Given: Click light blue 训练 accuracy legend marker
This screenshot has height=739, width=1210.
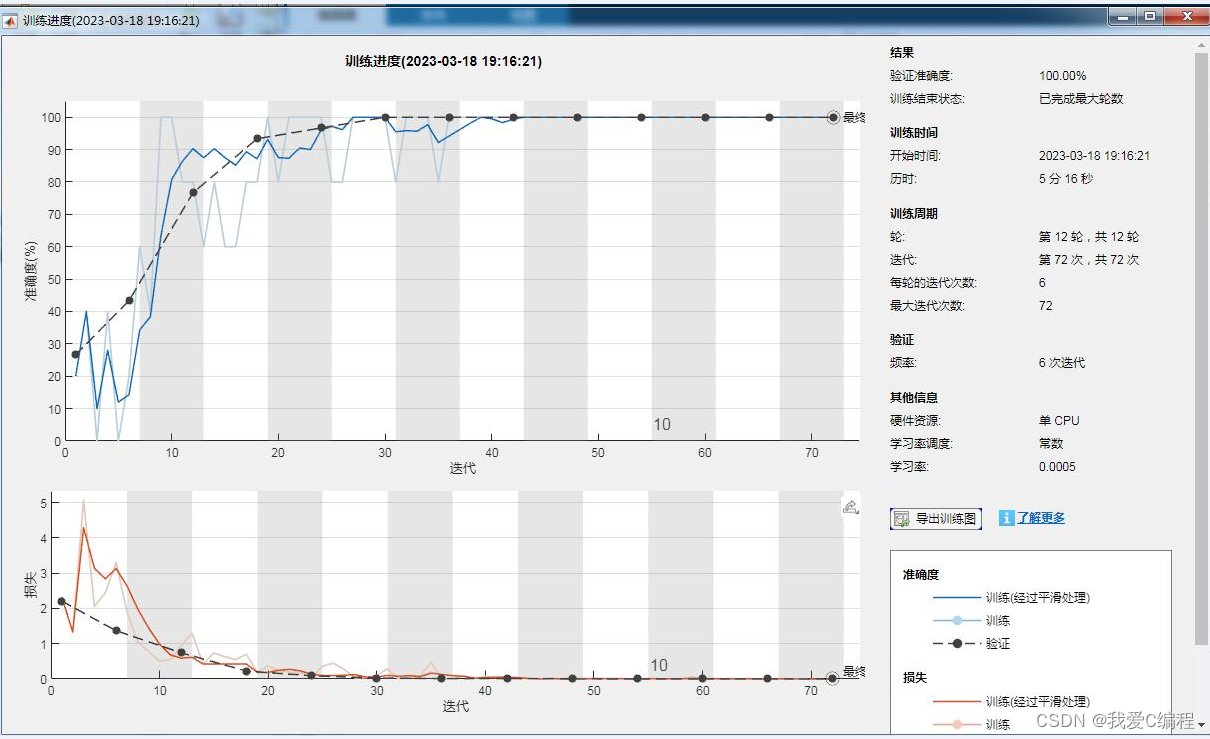Looking at the screenshot, I should (x=957, y=621).
